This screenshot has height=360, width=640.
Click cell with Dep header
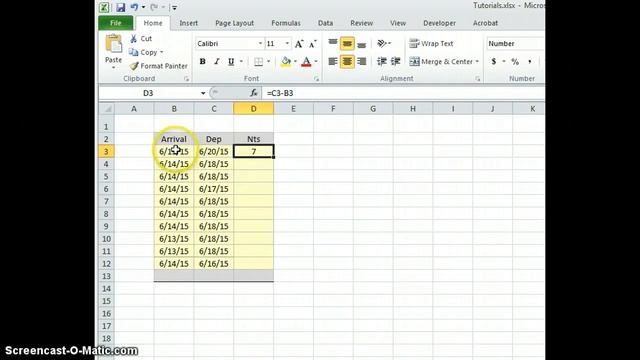(213, 139)
